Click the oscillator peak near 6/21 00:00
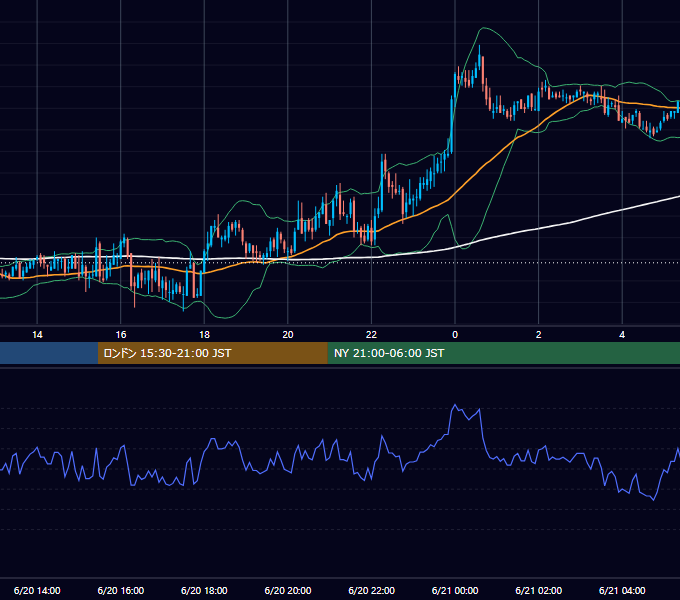Image resolution: width=680 pixels, height=600 pixels. (x=455, y=405)
